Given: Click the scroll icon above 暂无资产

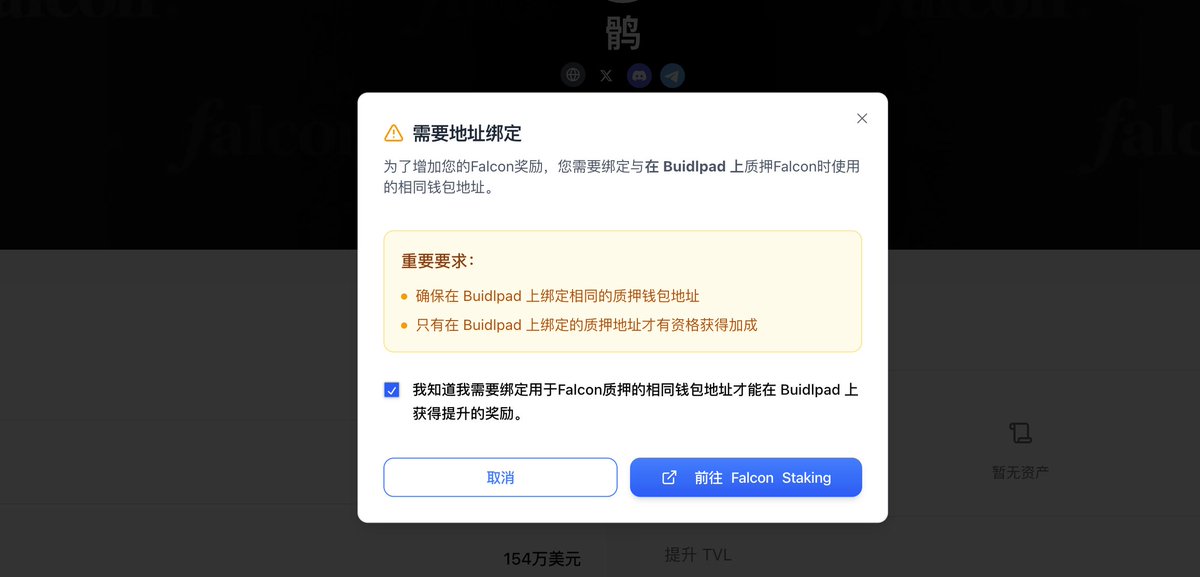Looking at the screenshot, I should coord(1020,433).
